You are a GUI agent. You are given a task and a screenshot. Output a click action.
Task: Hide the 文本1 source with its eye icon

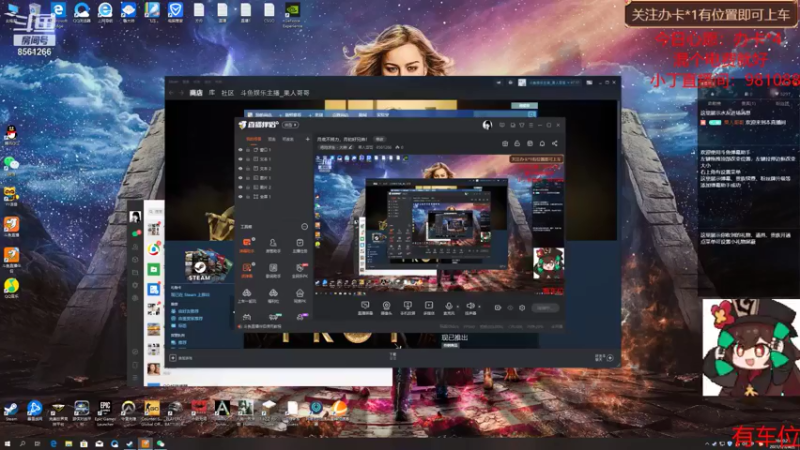[x=240, y=159]
